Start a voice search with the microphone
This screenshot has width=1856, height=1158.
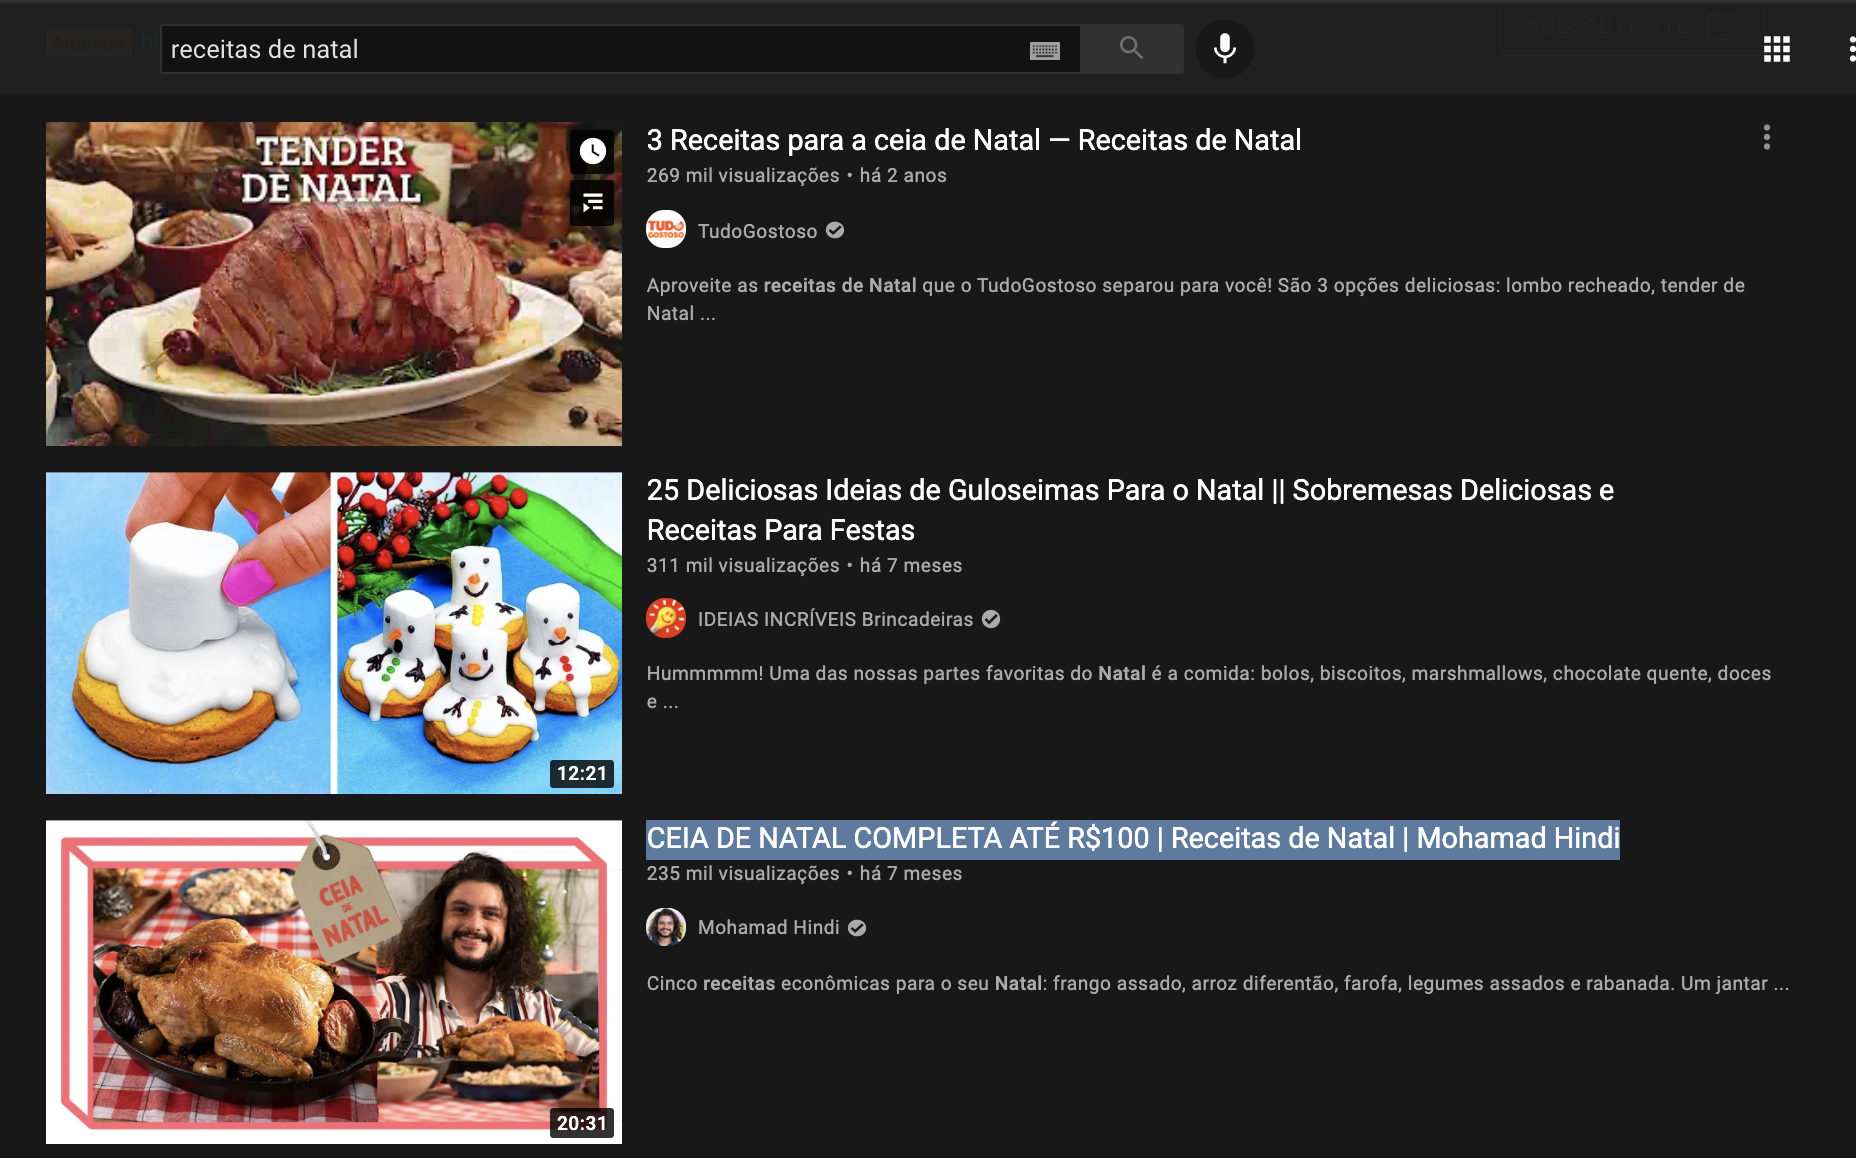click(1225, 49)
